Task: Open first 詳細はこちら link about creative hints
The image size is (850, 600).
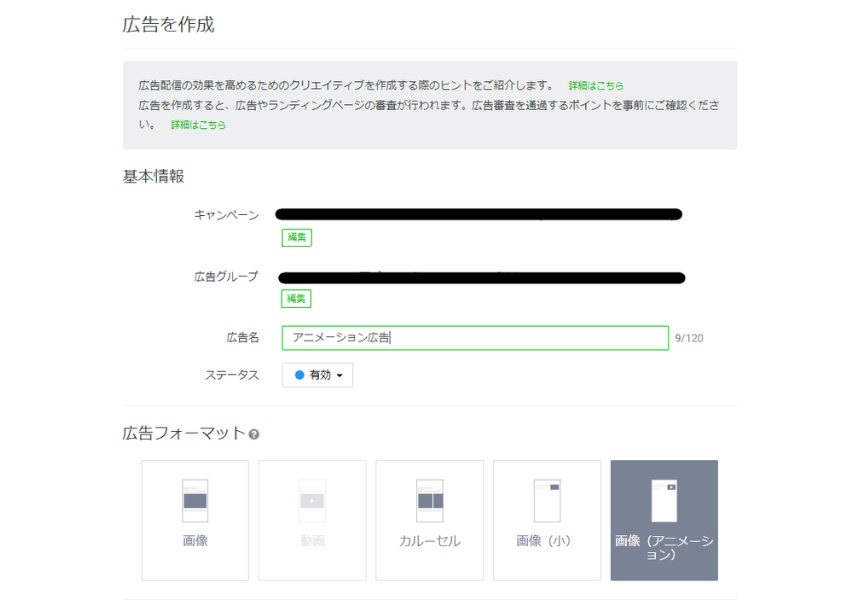Action: (x=596, y=86)
